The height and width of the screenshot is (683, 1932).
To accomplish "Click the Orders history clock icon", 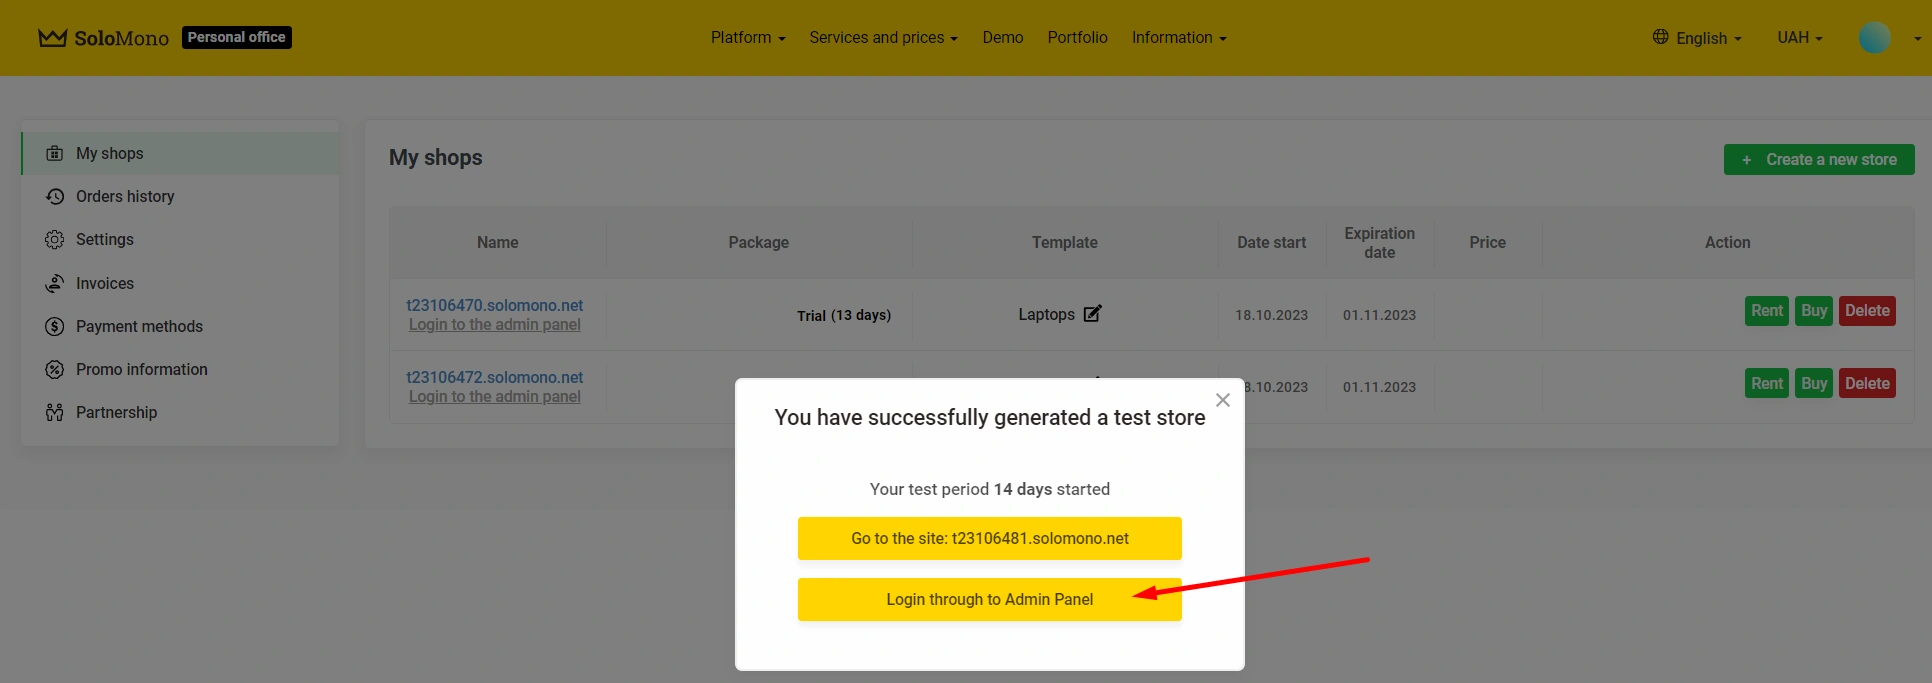I will point(55,196).
